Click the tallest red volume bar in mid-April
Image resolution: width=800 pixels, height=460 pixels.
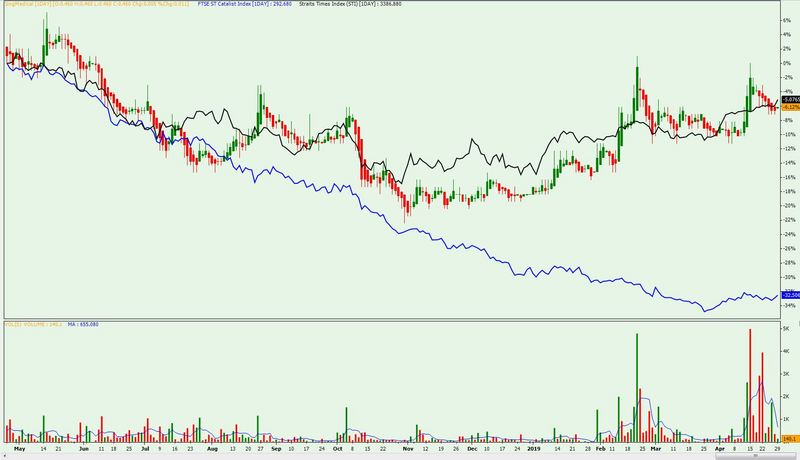(x=750, y=386)
